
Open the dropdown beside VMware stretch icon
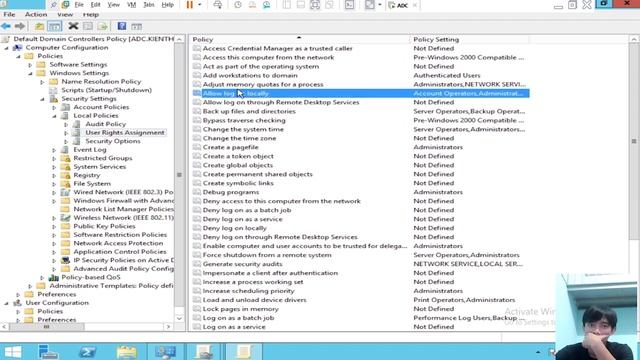pyautogui.click(x=380, y=5)
